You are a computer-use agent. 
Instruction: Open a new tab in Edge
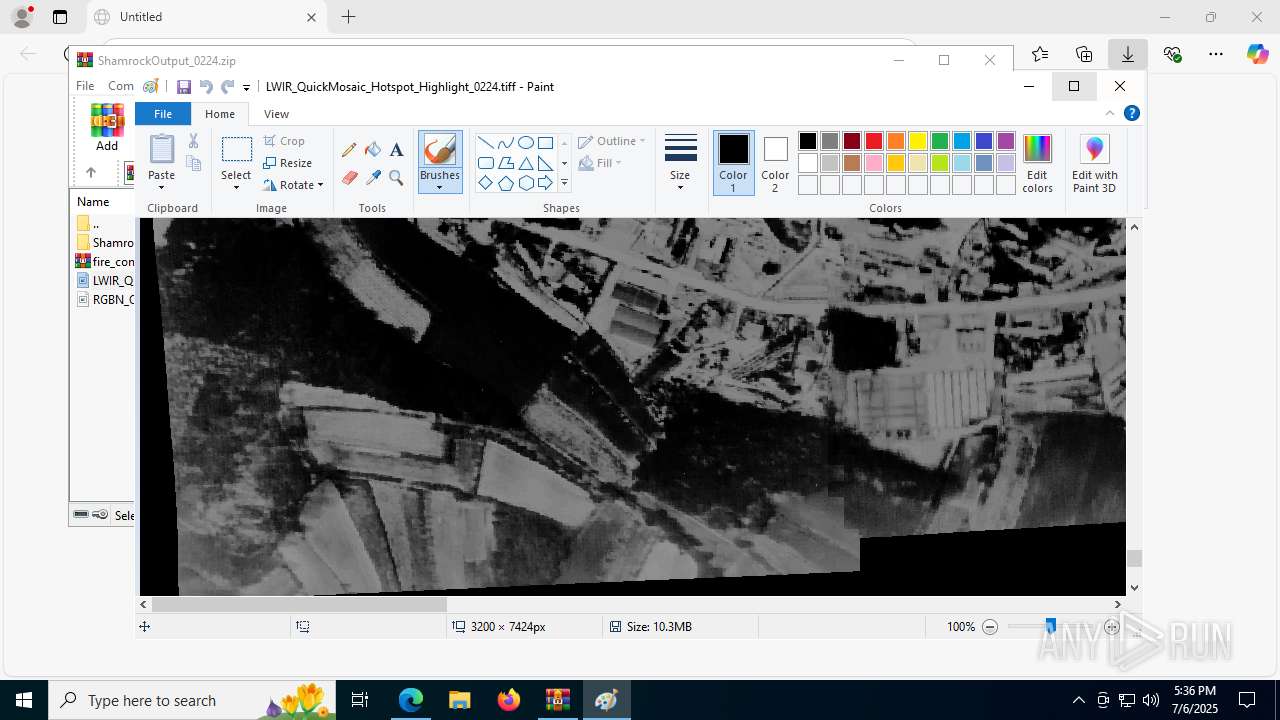tap(348, 17)
